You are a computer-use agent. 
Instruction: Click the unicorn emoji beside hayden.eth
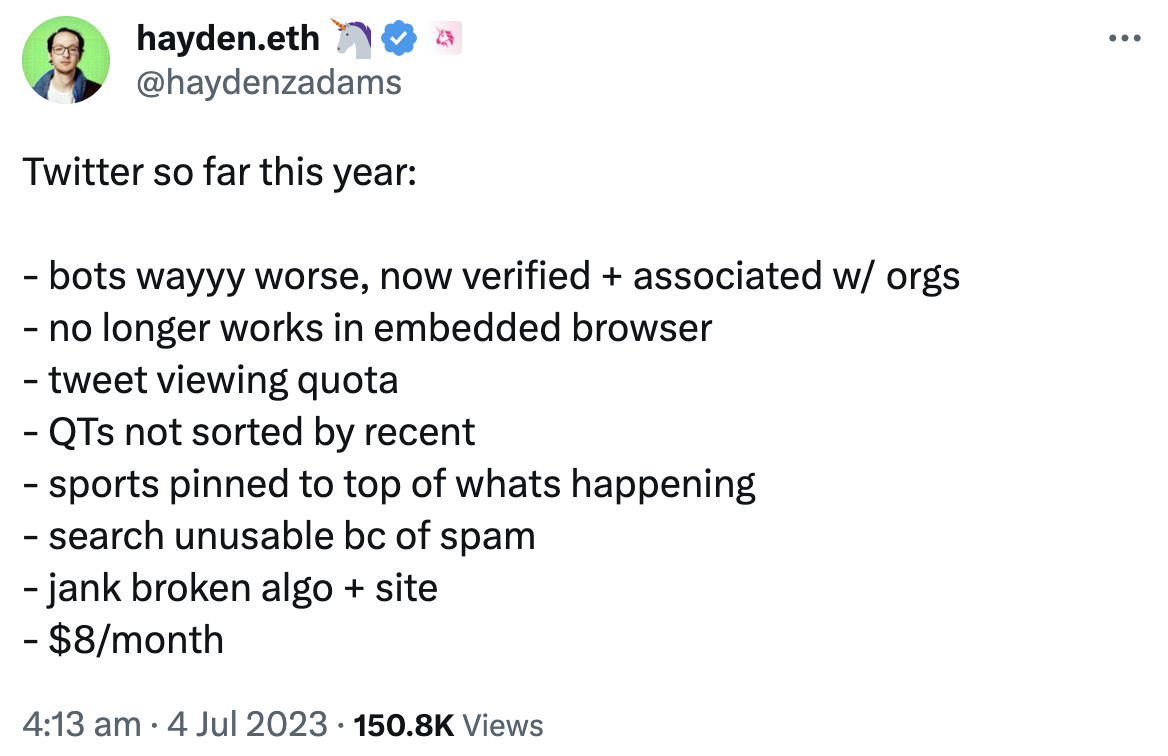pyautogui.click(x=349, y=36)
